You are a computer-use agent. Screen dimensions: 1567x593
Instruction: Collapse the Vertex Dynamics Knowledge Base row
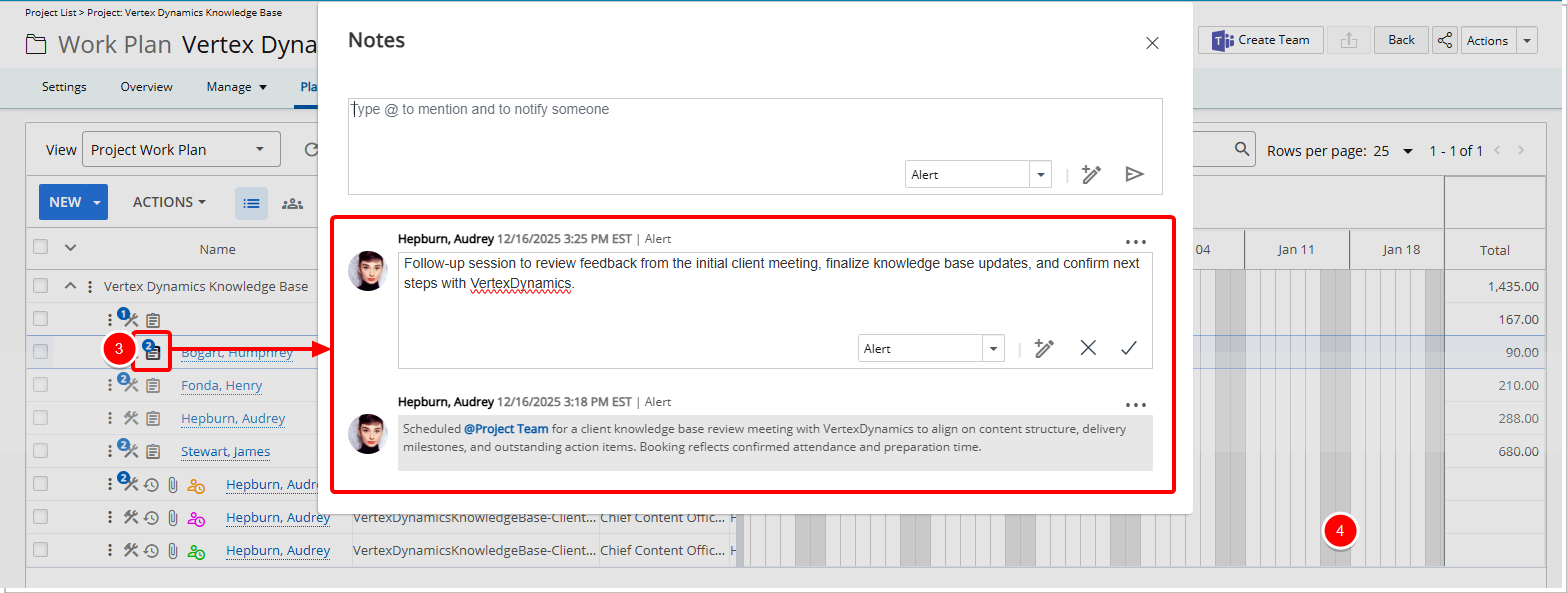click(70, 286)
